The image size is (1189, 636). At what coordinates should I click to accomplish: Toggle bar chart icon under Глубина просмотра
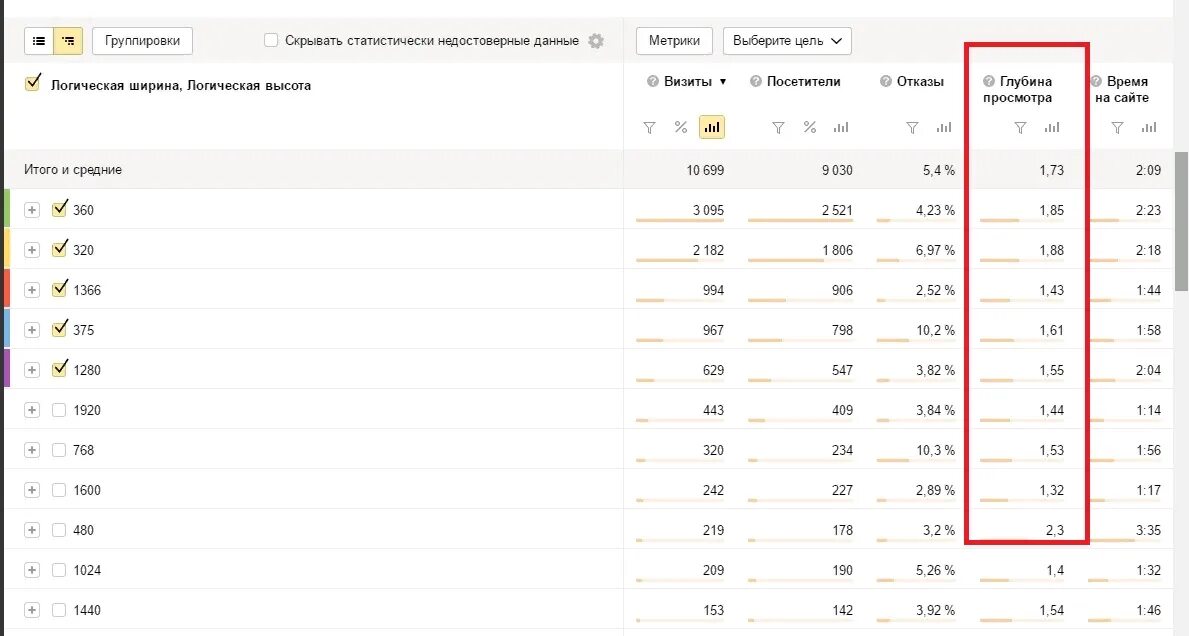point(1052,127)
